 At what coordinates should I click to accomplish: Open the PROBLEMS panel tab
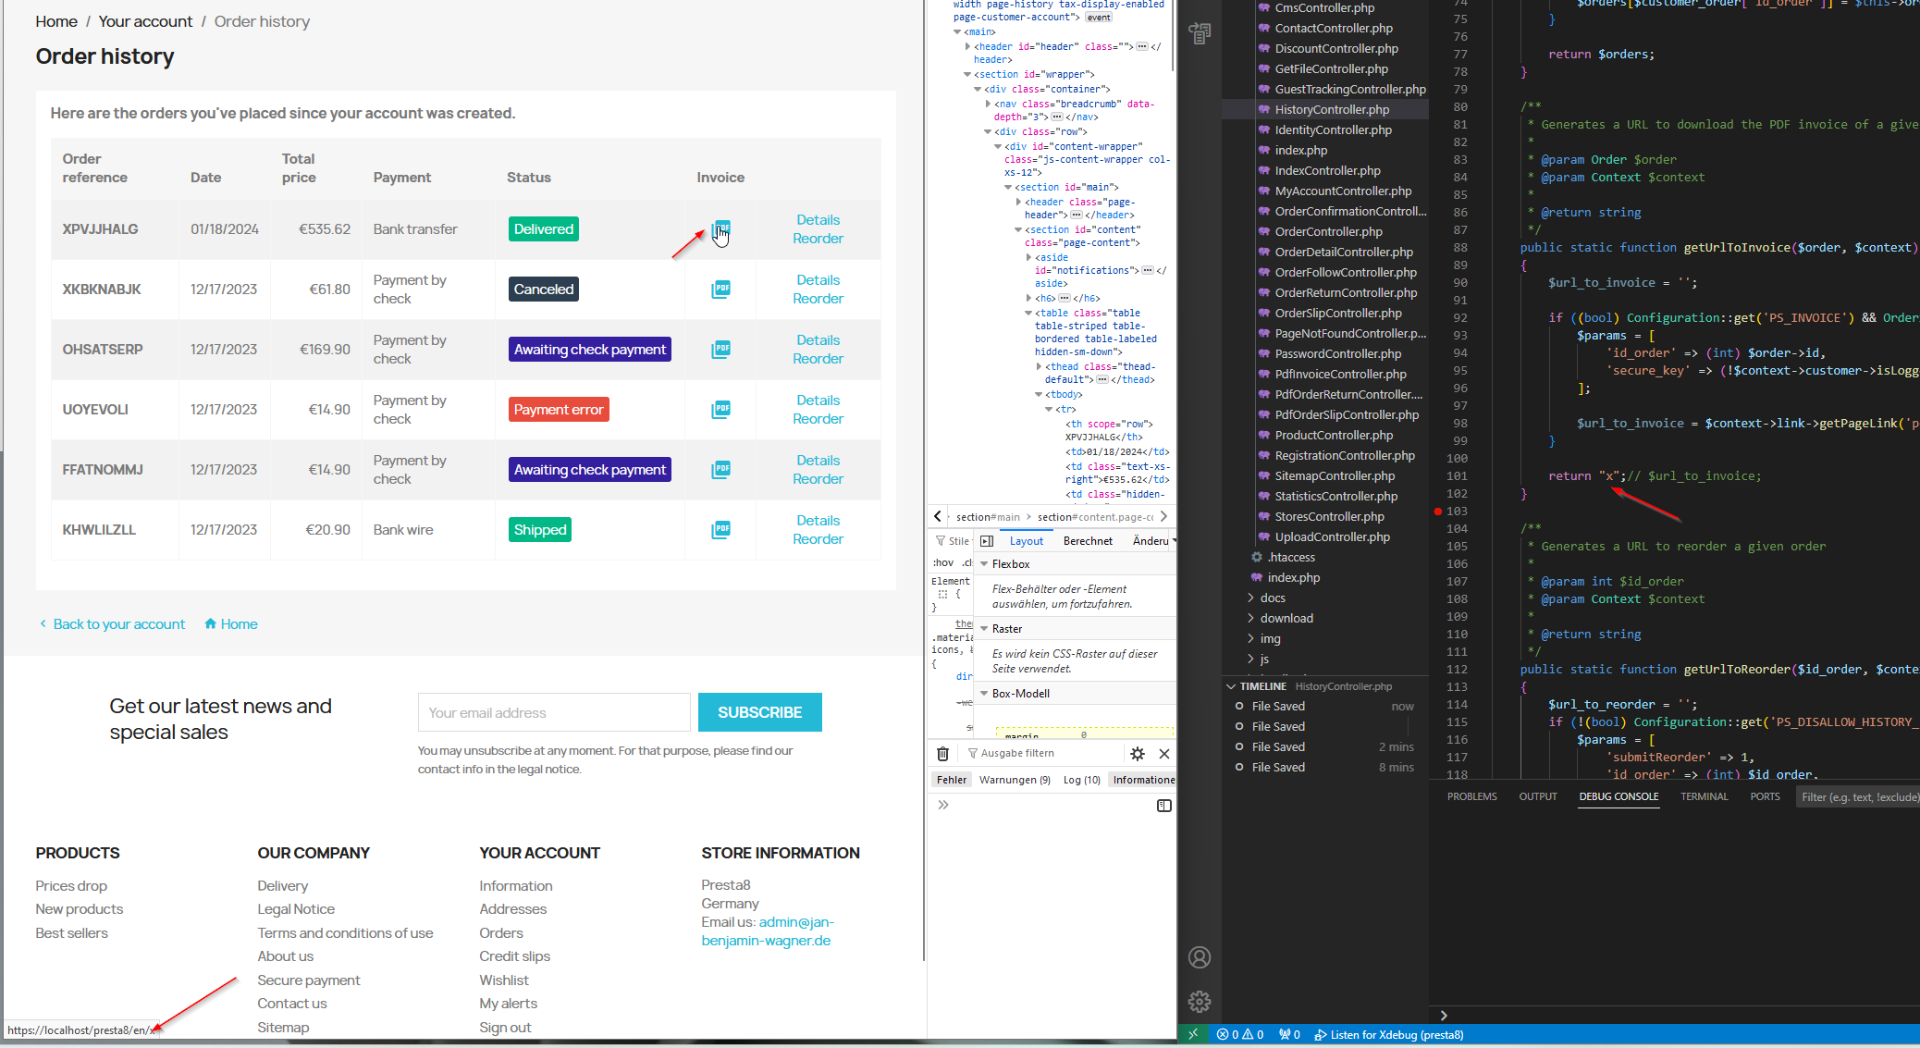tap(1472, 797)
